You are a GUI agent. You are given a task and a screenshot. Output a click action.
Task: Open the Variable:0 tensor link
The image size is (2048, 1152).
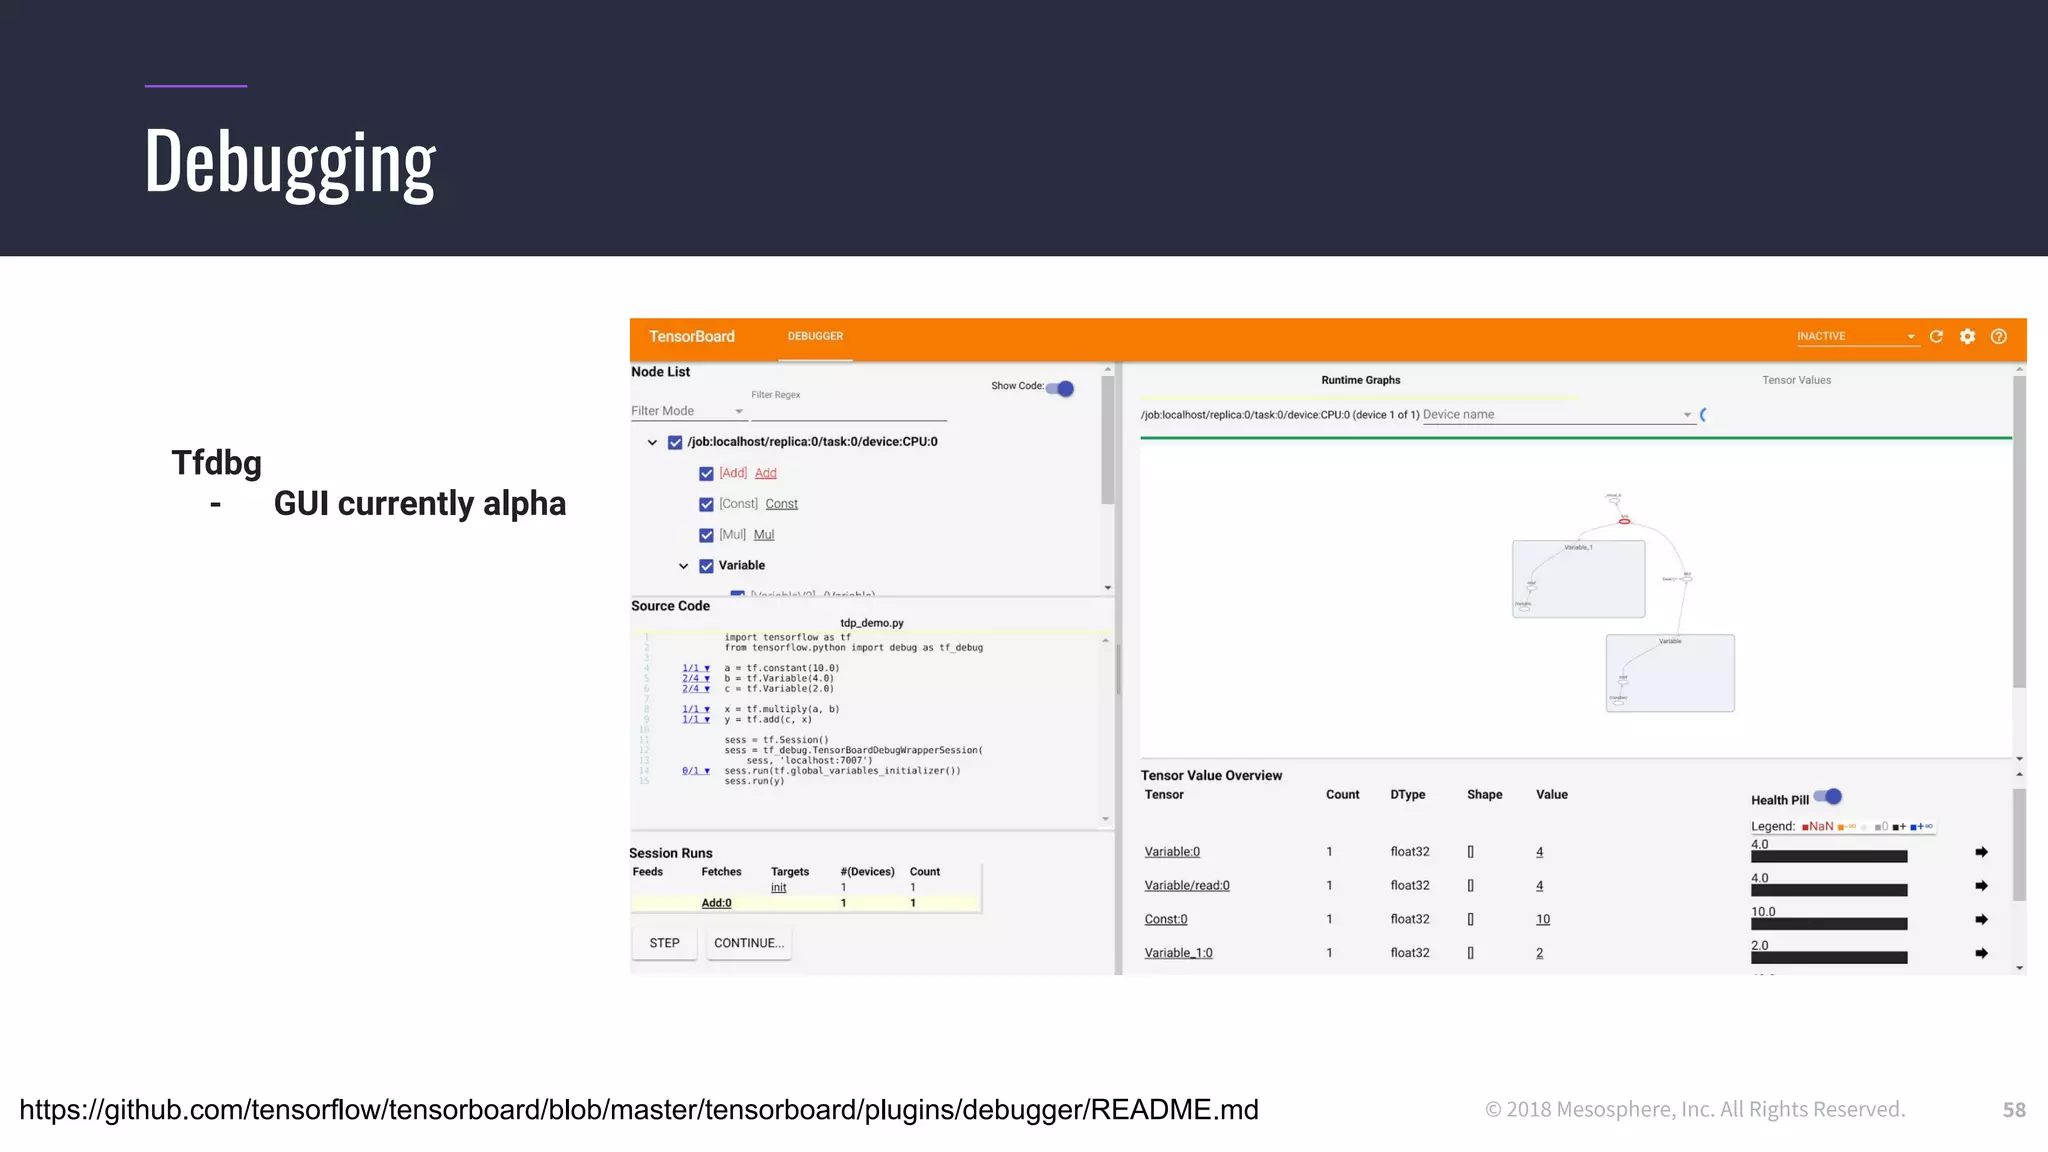tap(1172, 852)
